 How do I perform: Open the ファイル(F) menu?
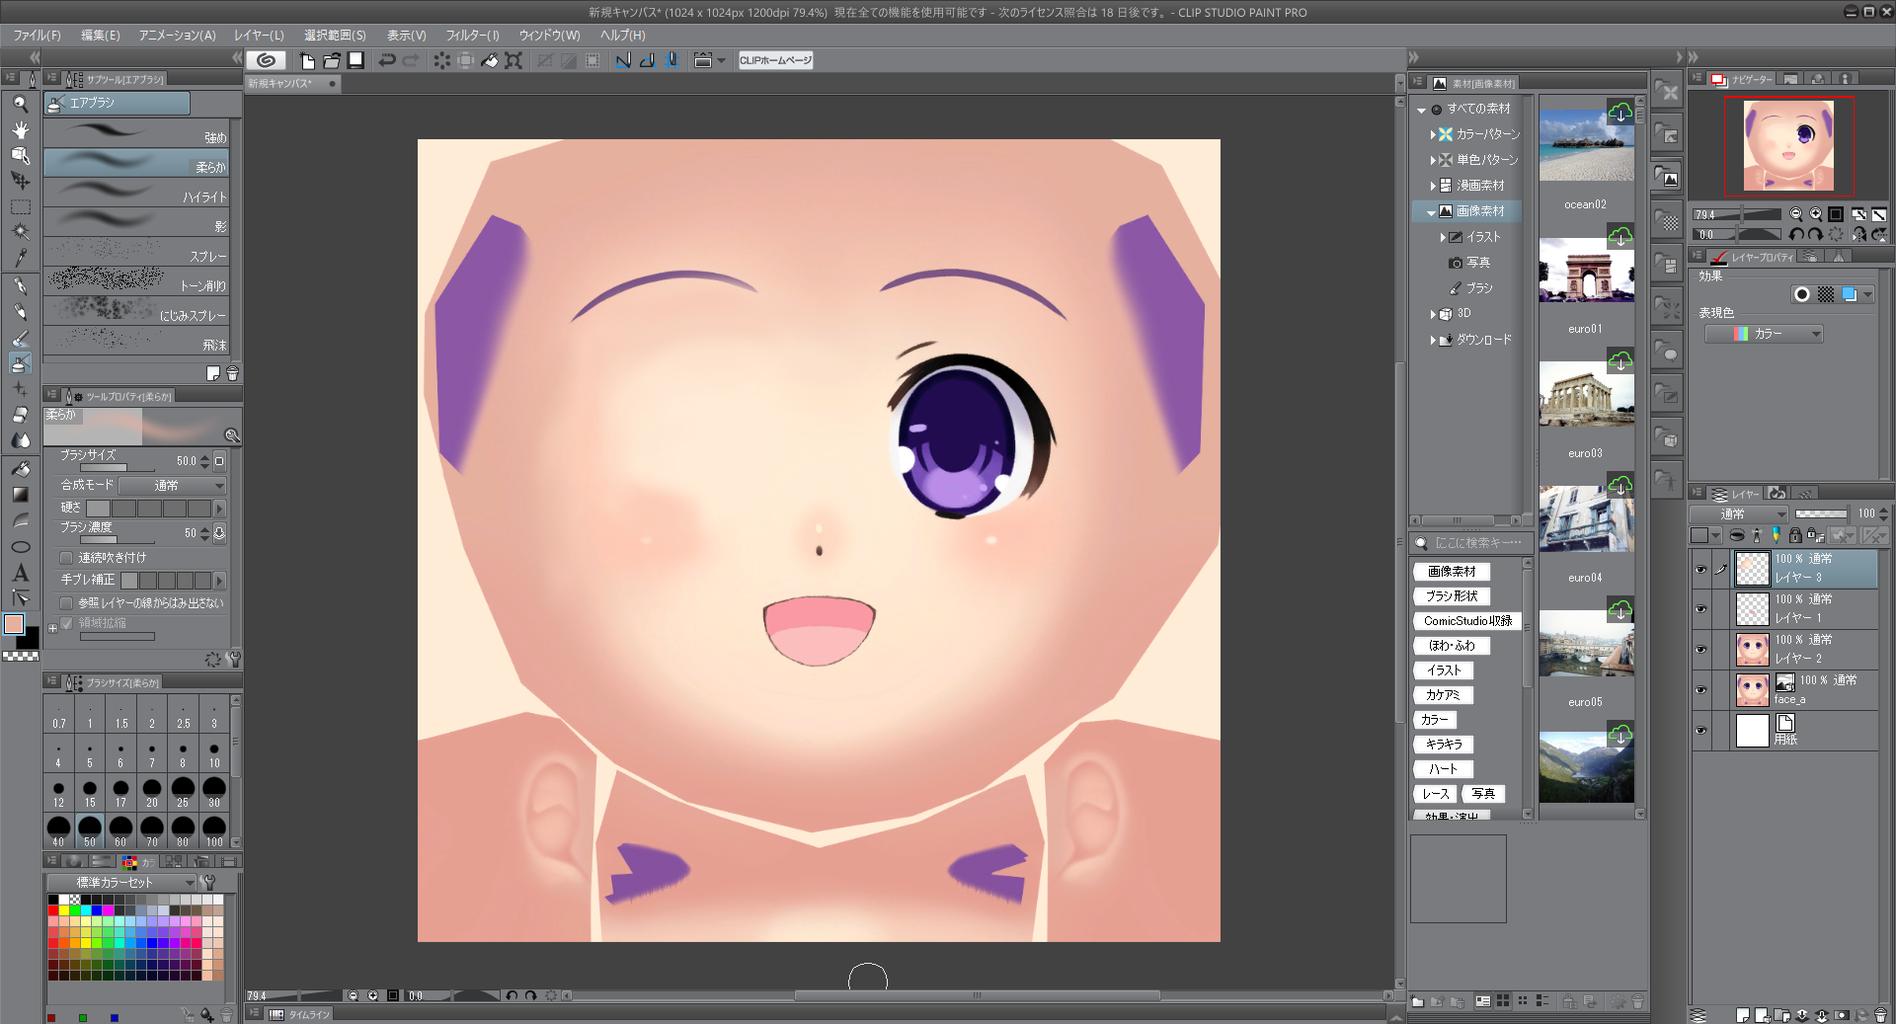click(37, 35)
